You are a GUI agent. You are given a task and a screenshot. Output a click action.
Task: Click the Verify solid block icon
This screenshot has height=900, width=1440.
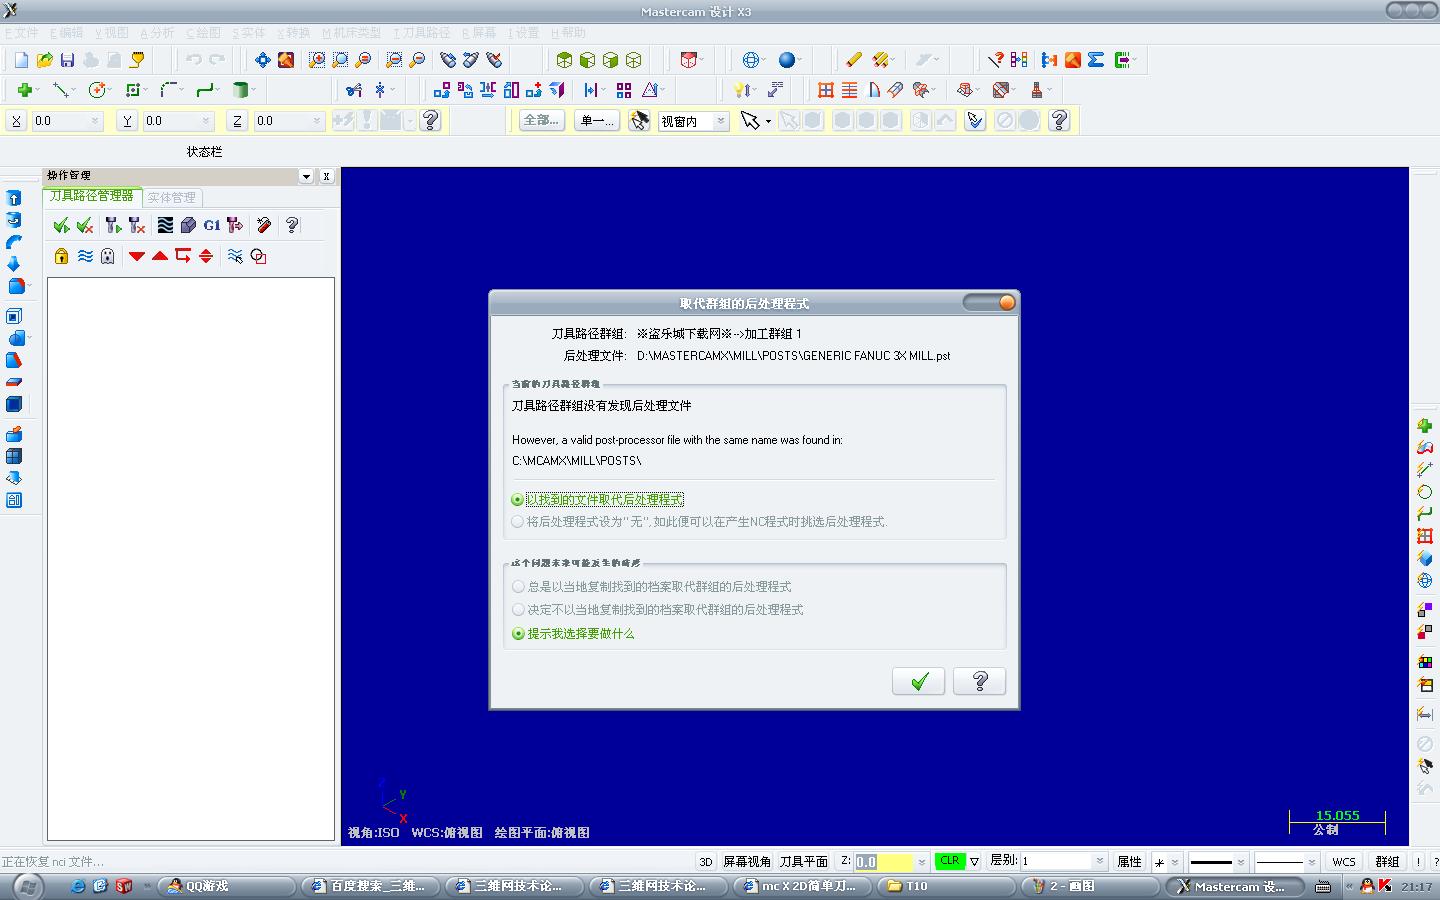[188, 225]
